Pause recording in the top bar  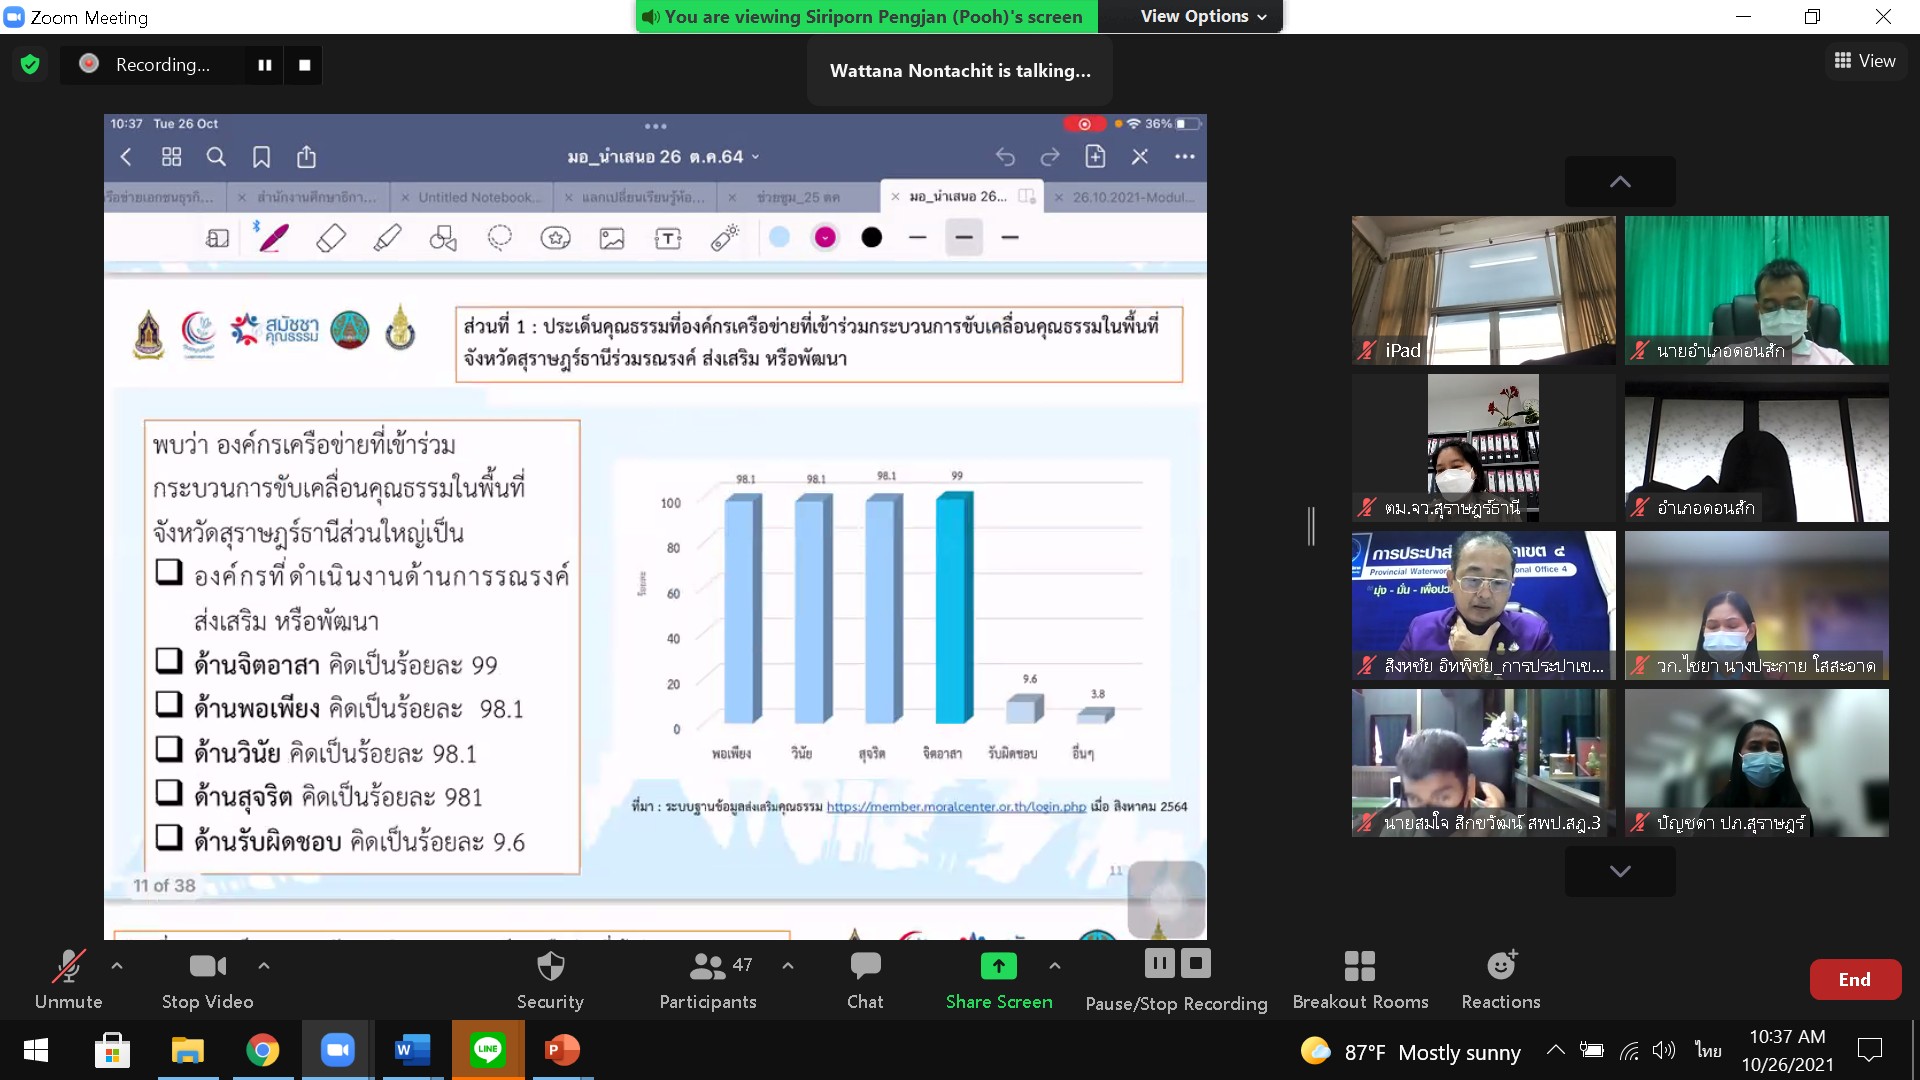(265, 65)
